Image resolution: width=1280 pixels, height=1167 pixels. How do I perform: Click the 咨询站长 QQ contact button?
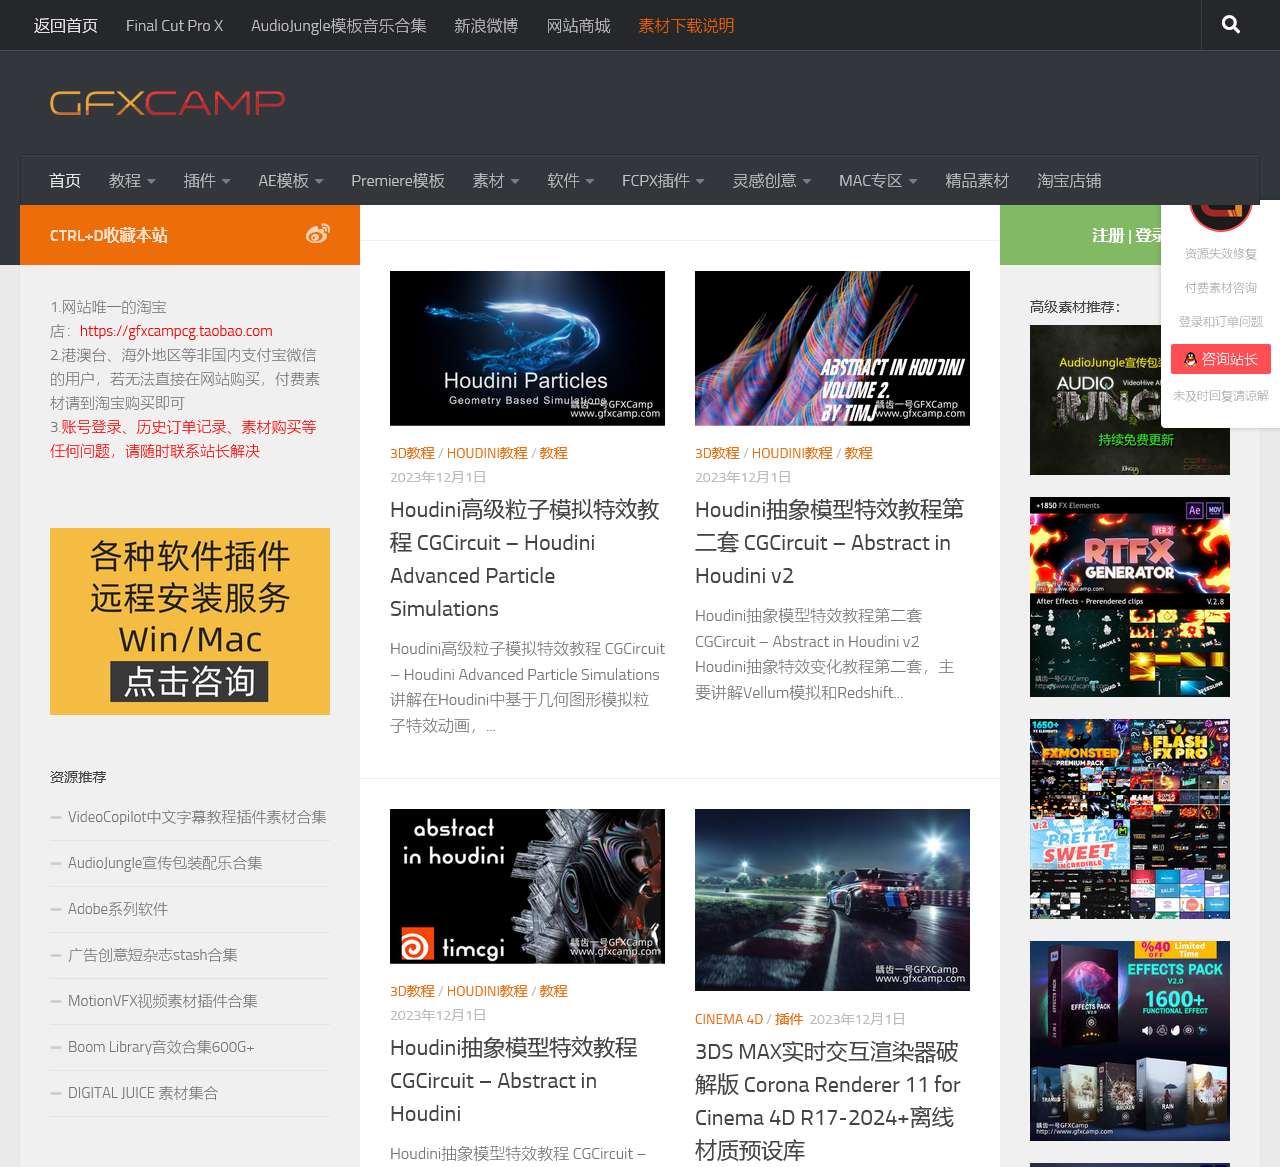1220,359
